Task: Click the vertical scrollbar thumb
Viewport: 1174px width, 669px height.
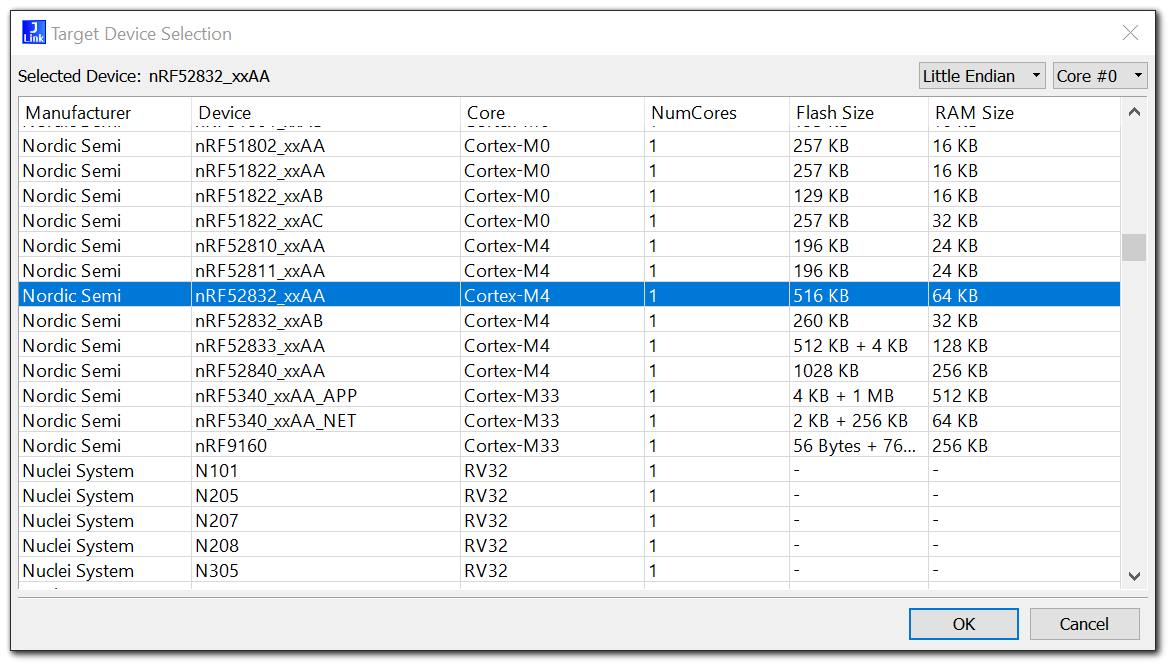Action: [x=1134, y=248]
